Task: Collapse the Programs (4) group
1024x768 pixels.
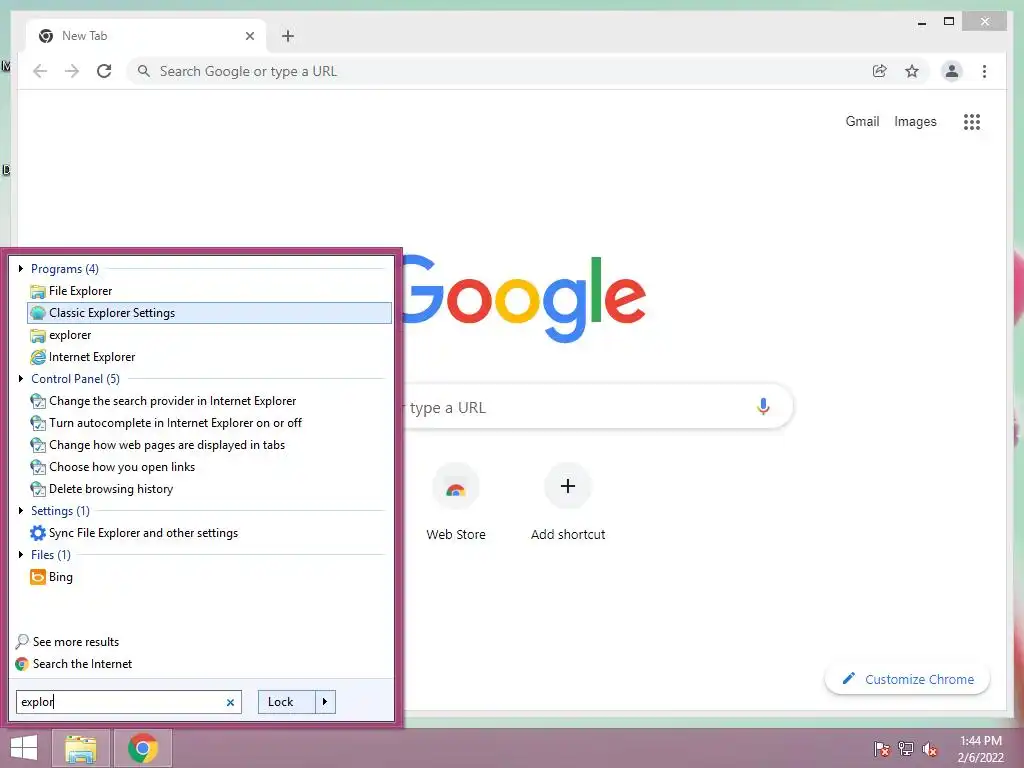Action: [21, 268]
